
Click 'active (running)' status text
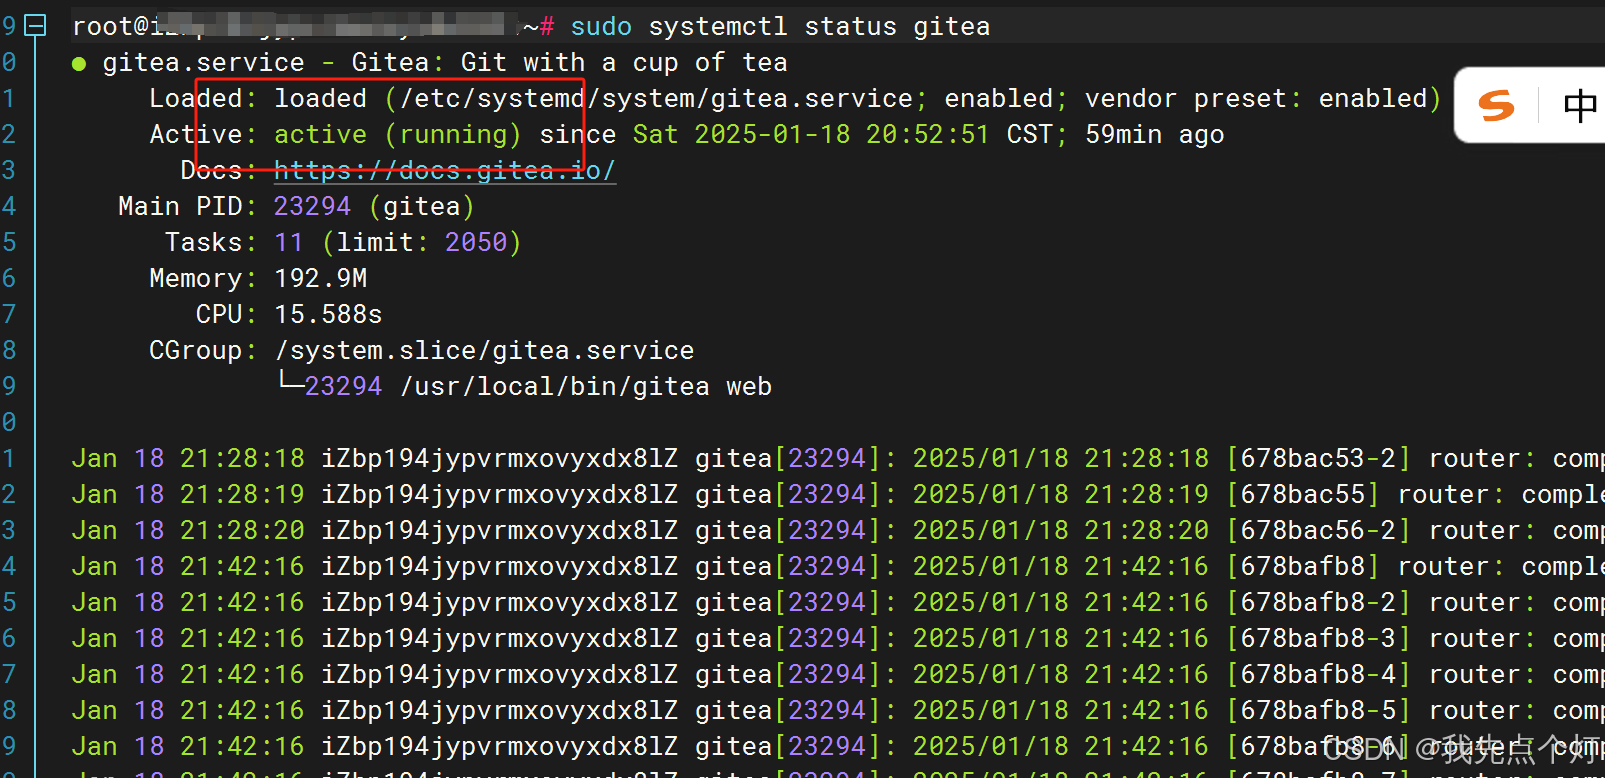point(398,135)
